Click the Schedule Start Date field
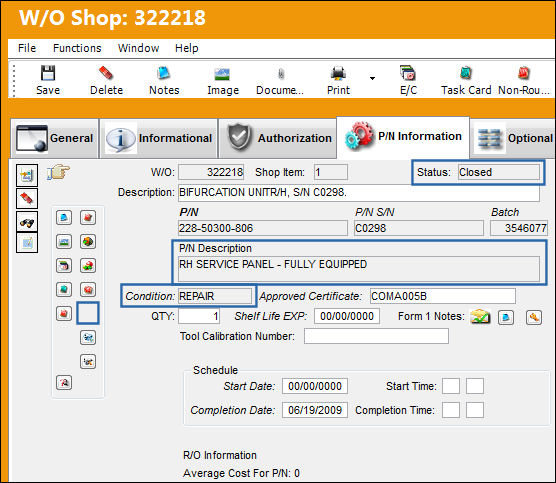556x483 pixels. pyautogui.click(x=315, y=386)
